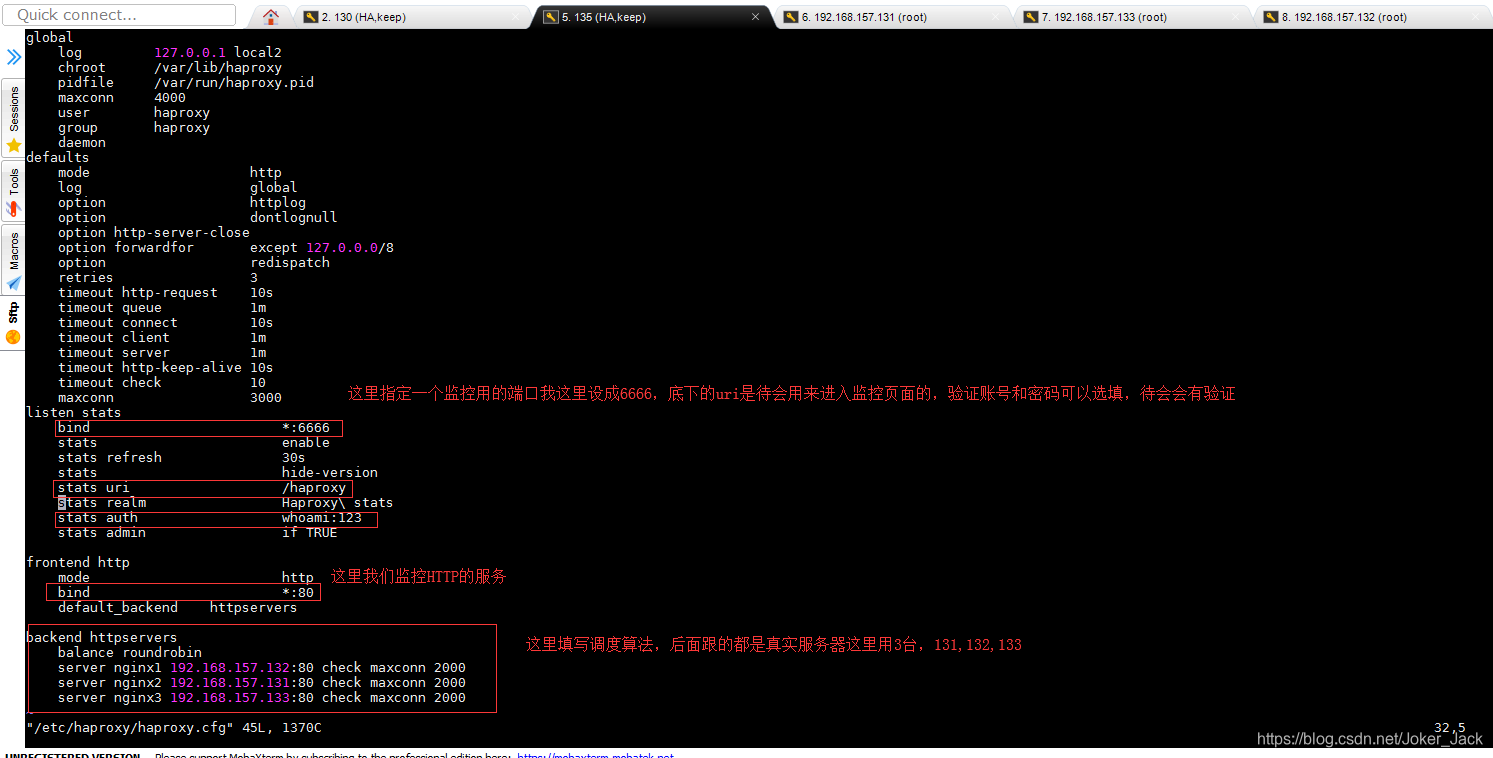The height and width of the screenshot is (758, 1493).
Task: Click the 'defaults' section line
Action: pos(58,157)
